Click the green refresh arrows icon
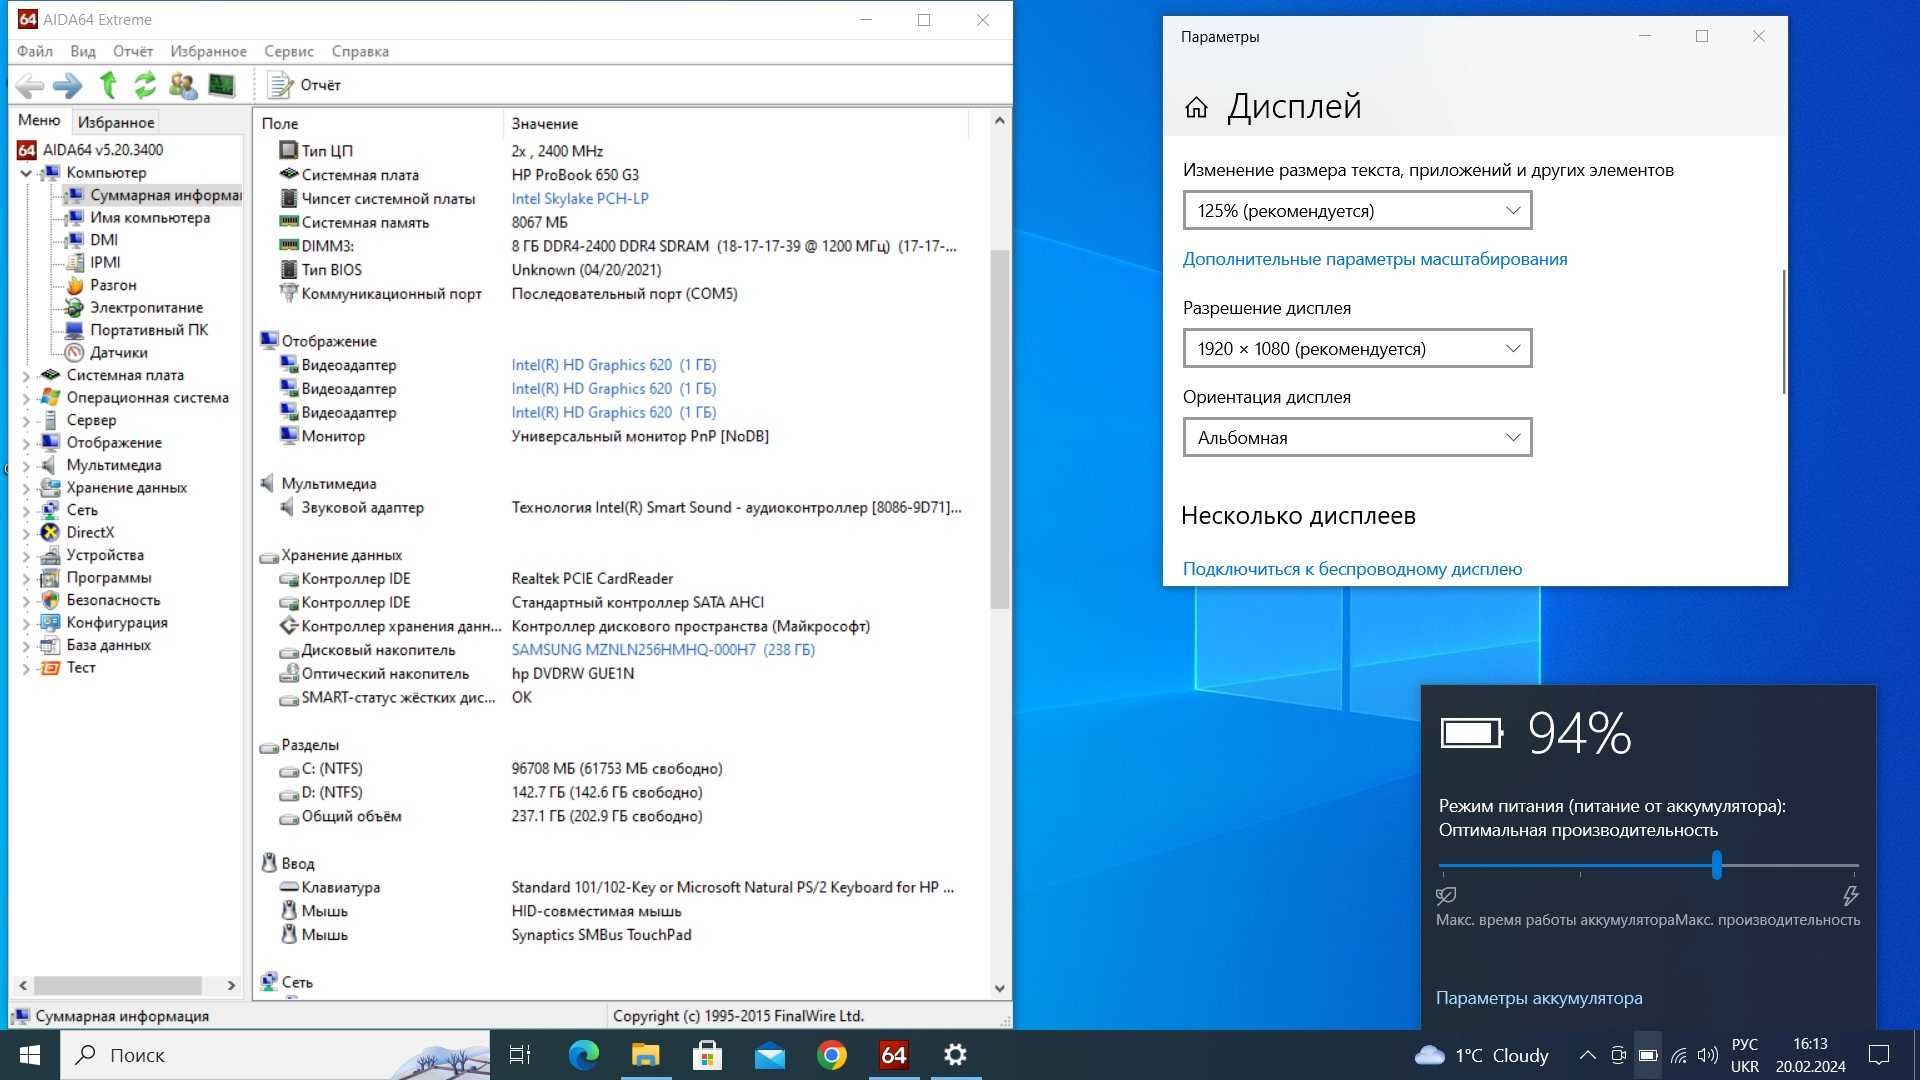The image size is (1920, 1080). tap(145, 85)
